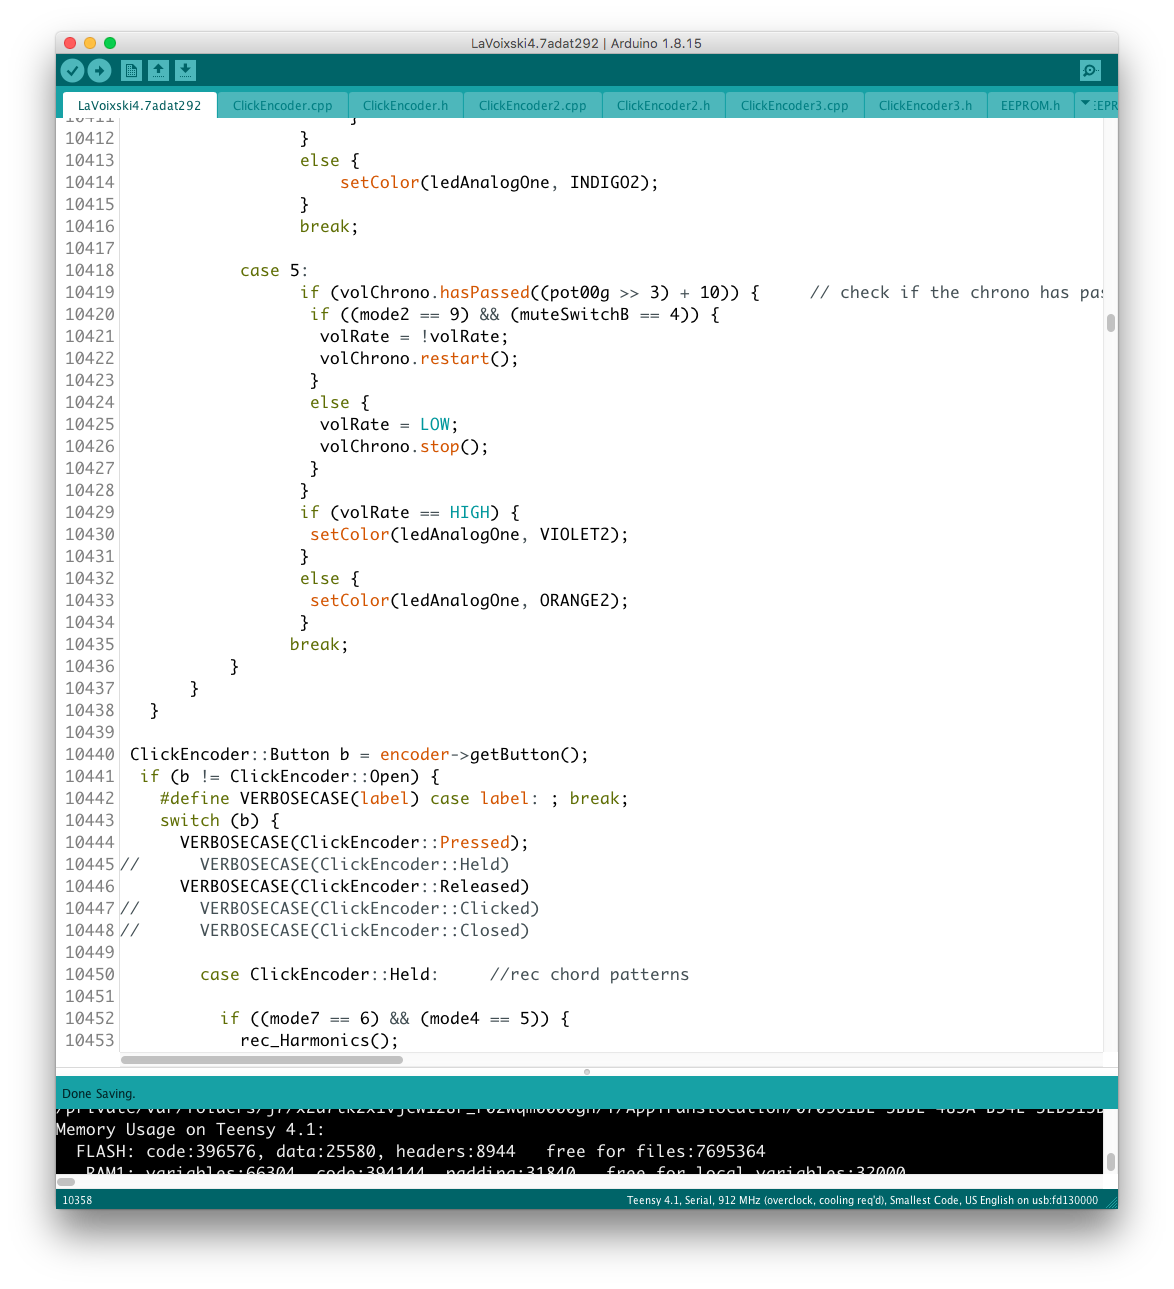Open the ClickEncoder3.cpp tab
Viewport: 1174px width, 1289px height.
(795, 105)
